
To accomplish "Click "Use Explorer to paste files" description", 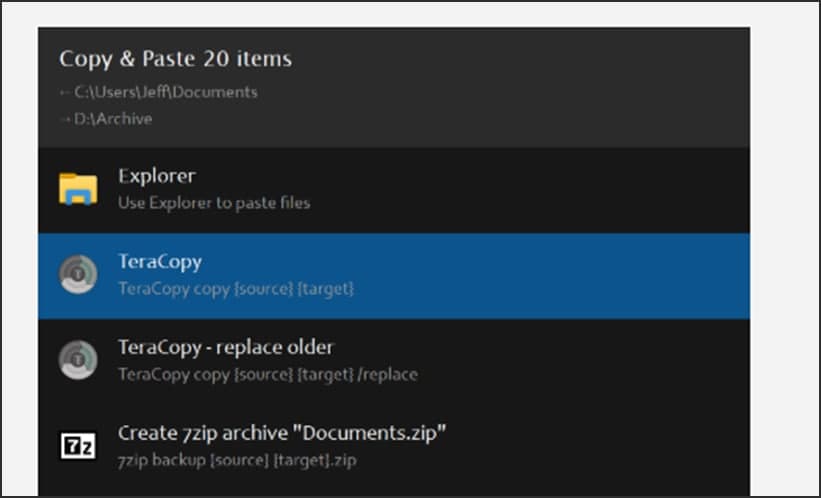I will (214, 203).
